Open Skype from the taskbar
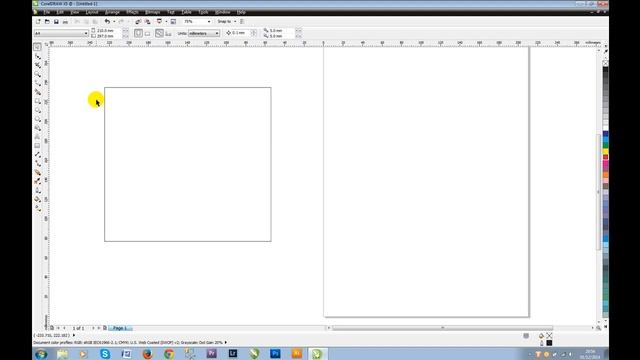 [x=105, y=354]
